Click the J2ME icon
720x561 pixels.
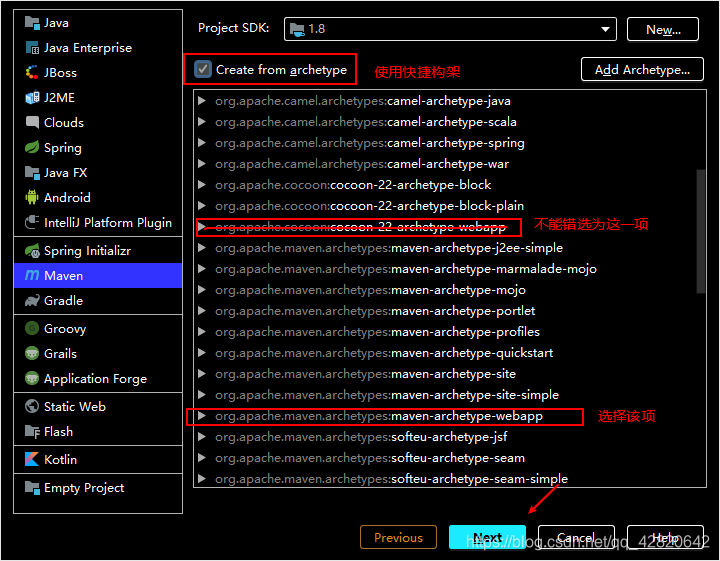coord(32,97)
